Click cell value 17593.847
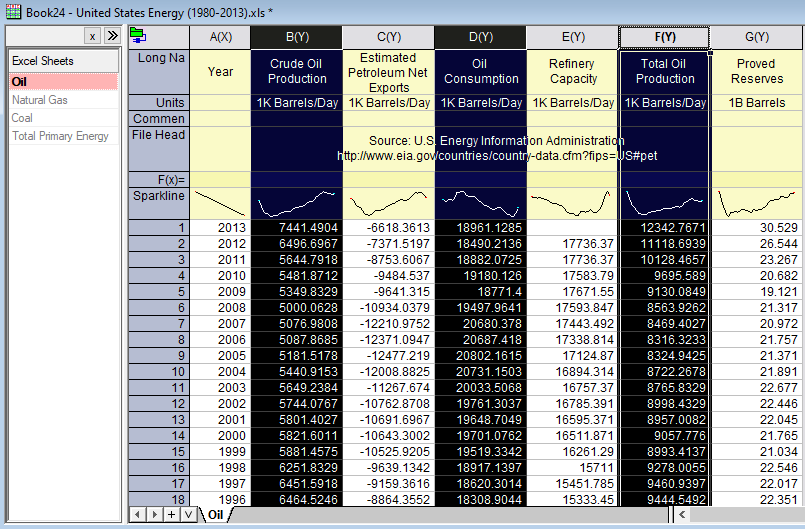Screen dimensions: 805x529 tap(573, 308)
